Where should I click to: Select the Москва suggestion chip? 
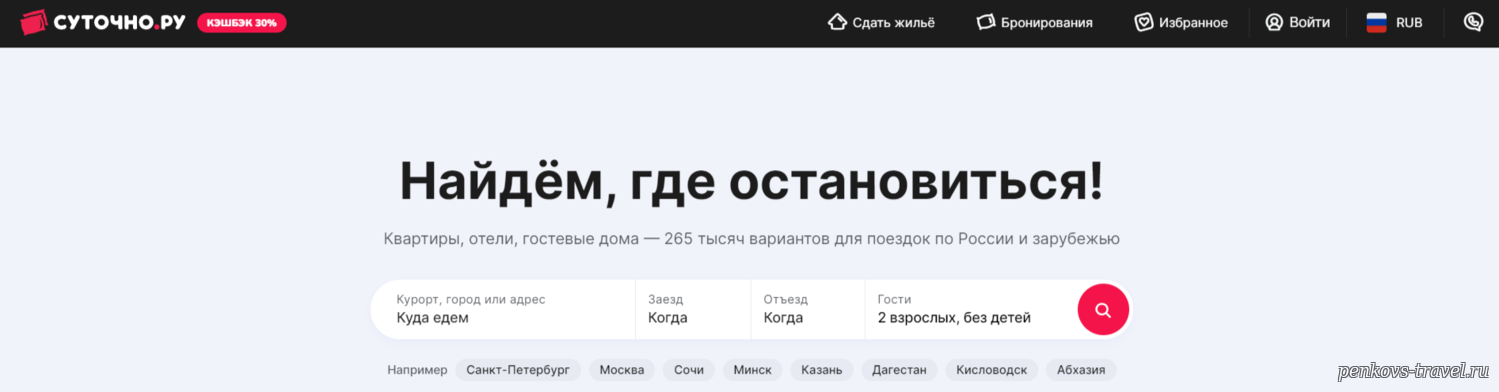click(x=622, y=370)
